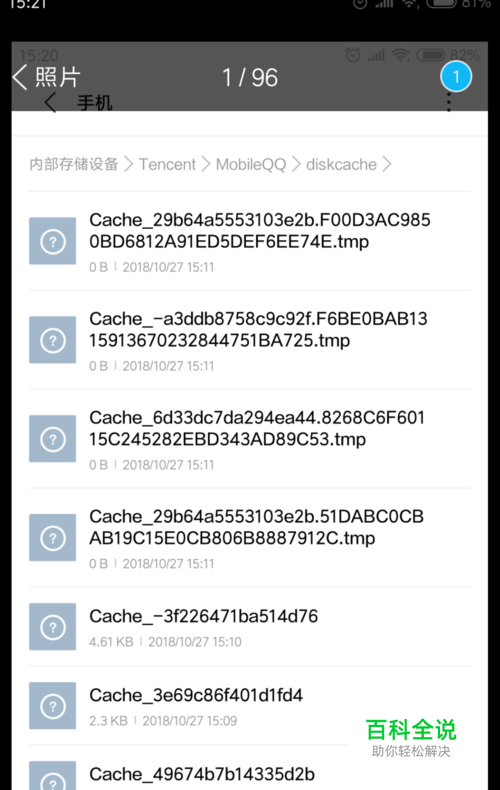Tap unknown file icon for Cache_6d33dc7da294ea44 file
Image resolution: width=500 pixels, height=790 pixels.
point(52,438)
